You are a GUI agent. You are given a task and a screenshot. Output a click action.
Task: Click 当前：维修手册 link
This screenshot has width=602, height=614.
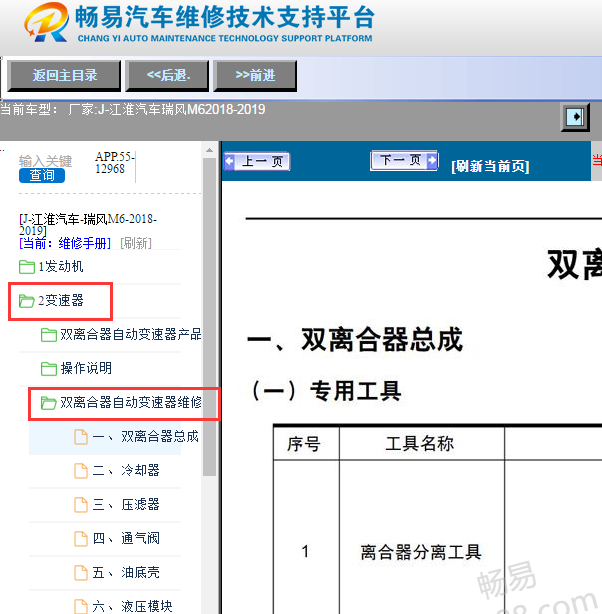pos(65,244)
